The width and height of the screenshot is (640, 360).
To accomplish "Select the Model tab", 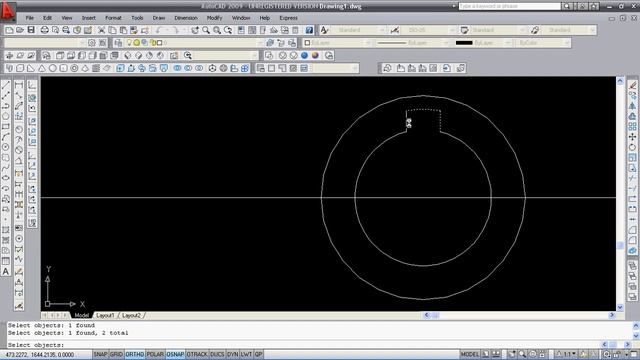I will pos(81,316).
